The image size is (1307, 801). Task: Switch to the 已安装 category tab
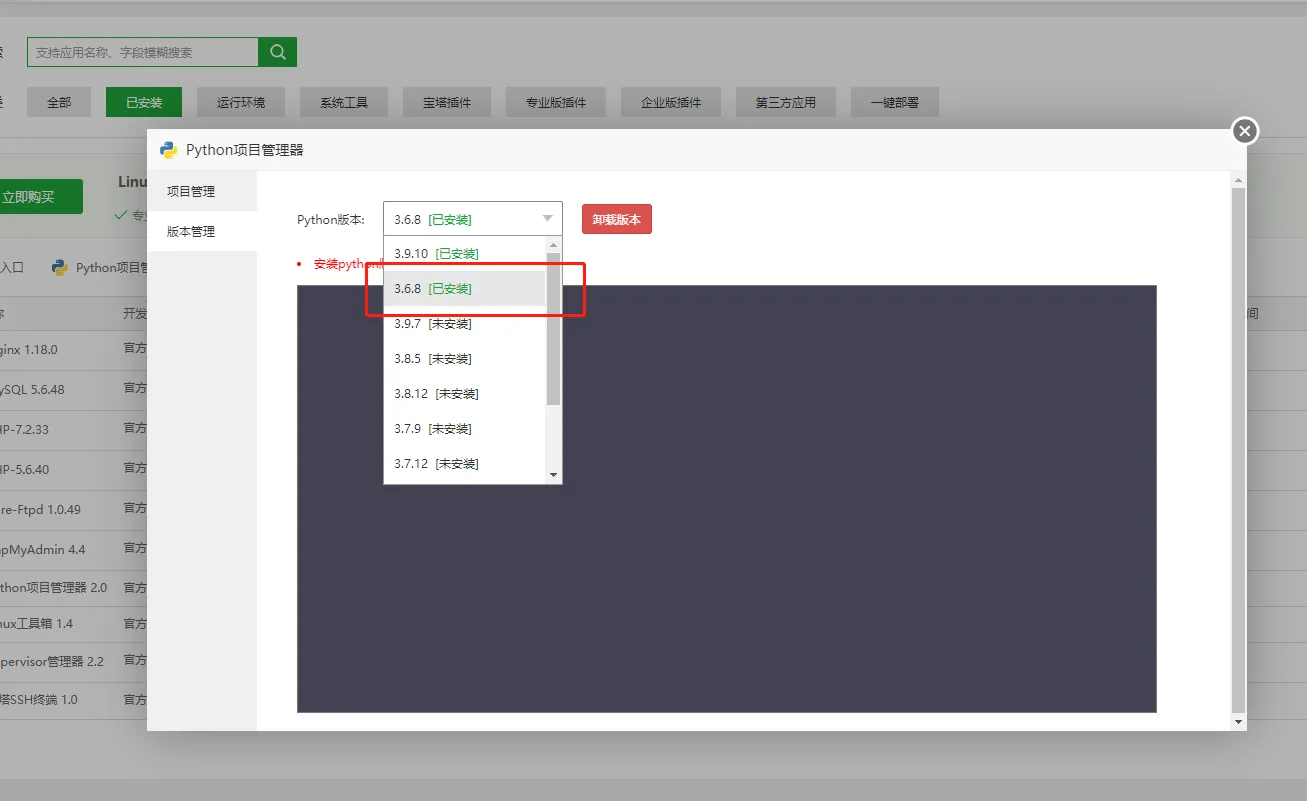pyautogui.click(x=144, y=102)
